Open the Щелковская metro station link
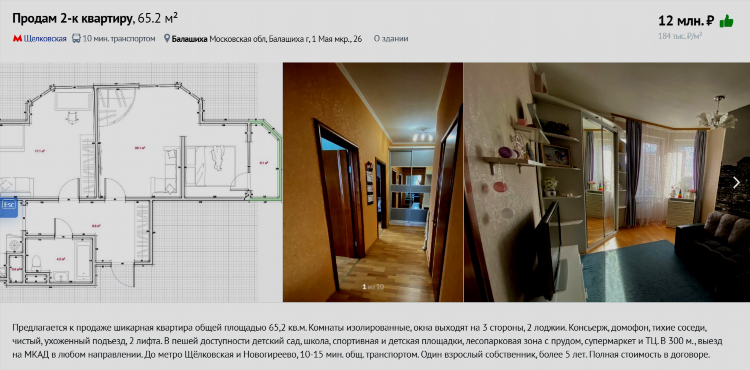This screenshot has height=370, width=750. [45, 39]
